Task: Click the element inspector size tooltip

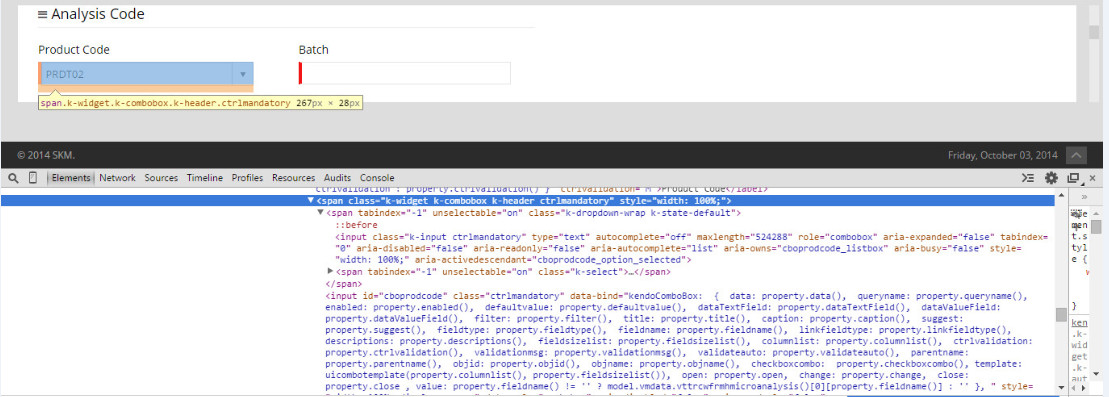Action: (200, 103)
